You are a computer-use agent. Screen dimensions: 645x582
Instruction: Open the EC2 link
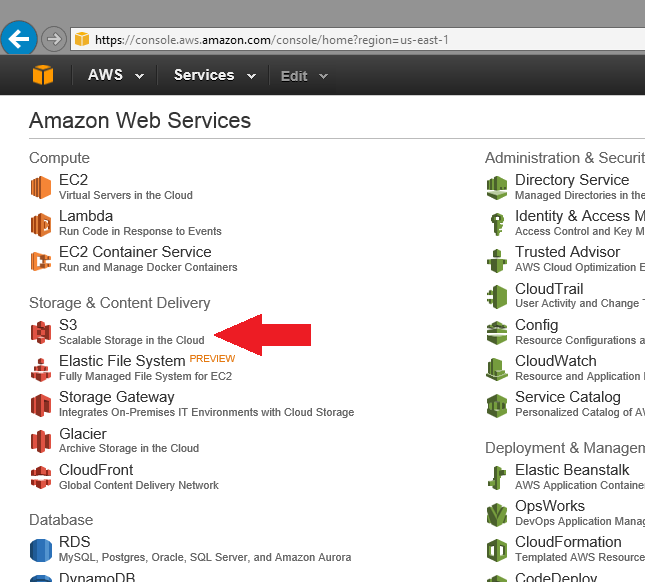click(73, 180)
